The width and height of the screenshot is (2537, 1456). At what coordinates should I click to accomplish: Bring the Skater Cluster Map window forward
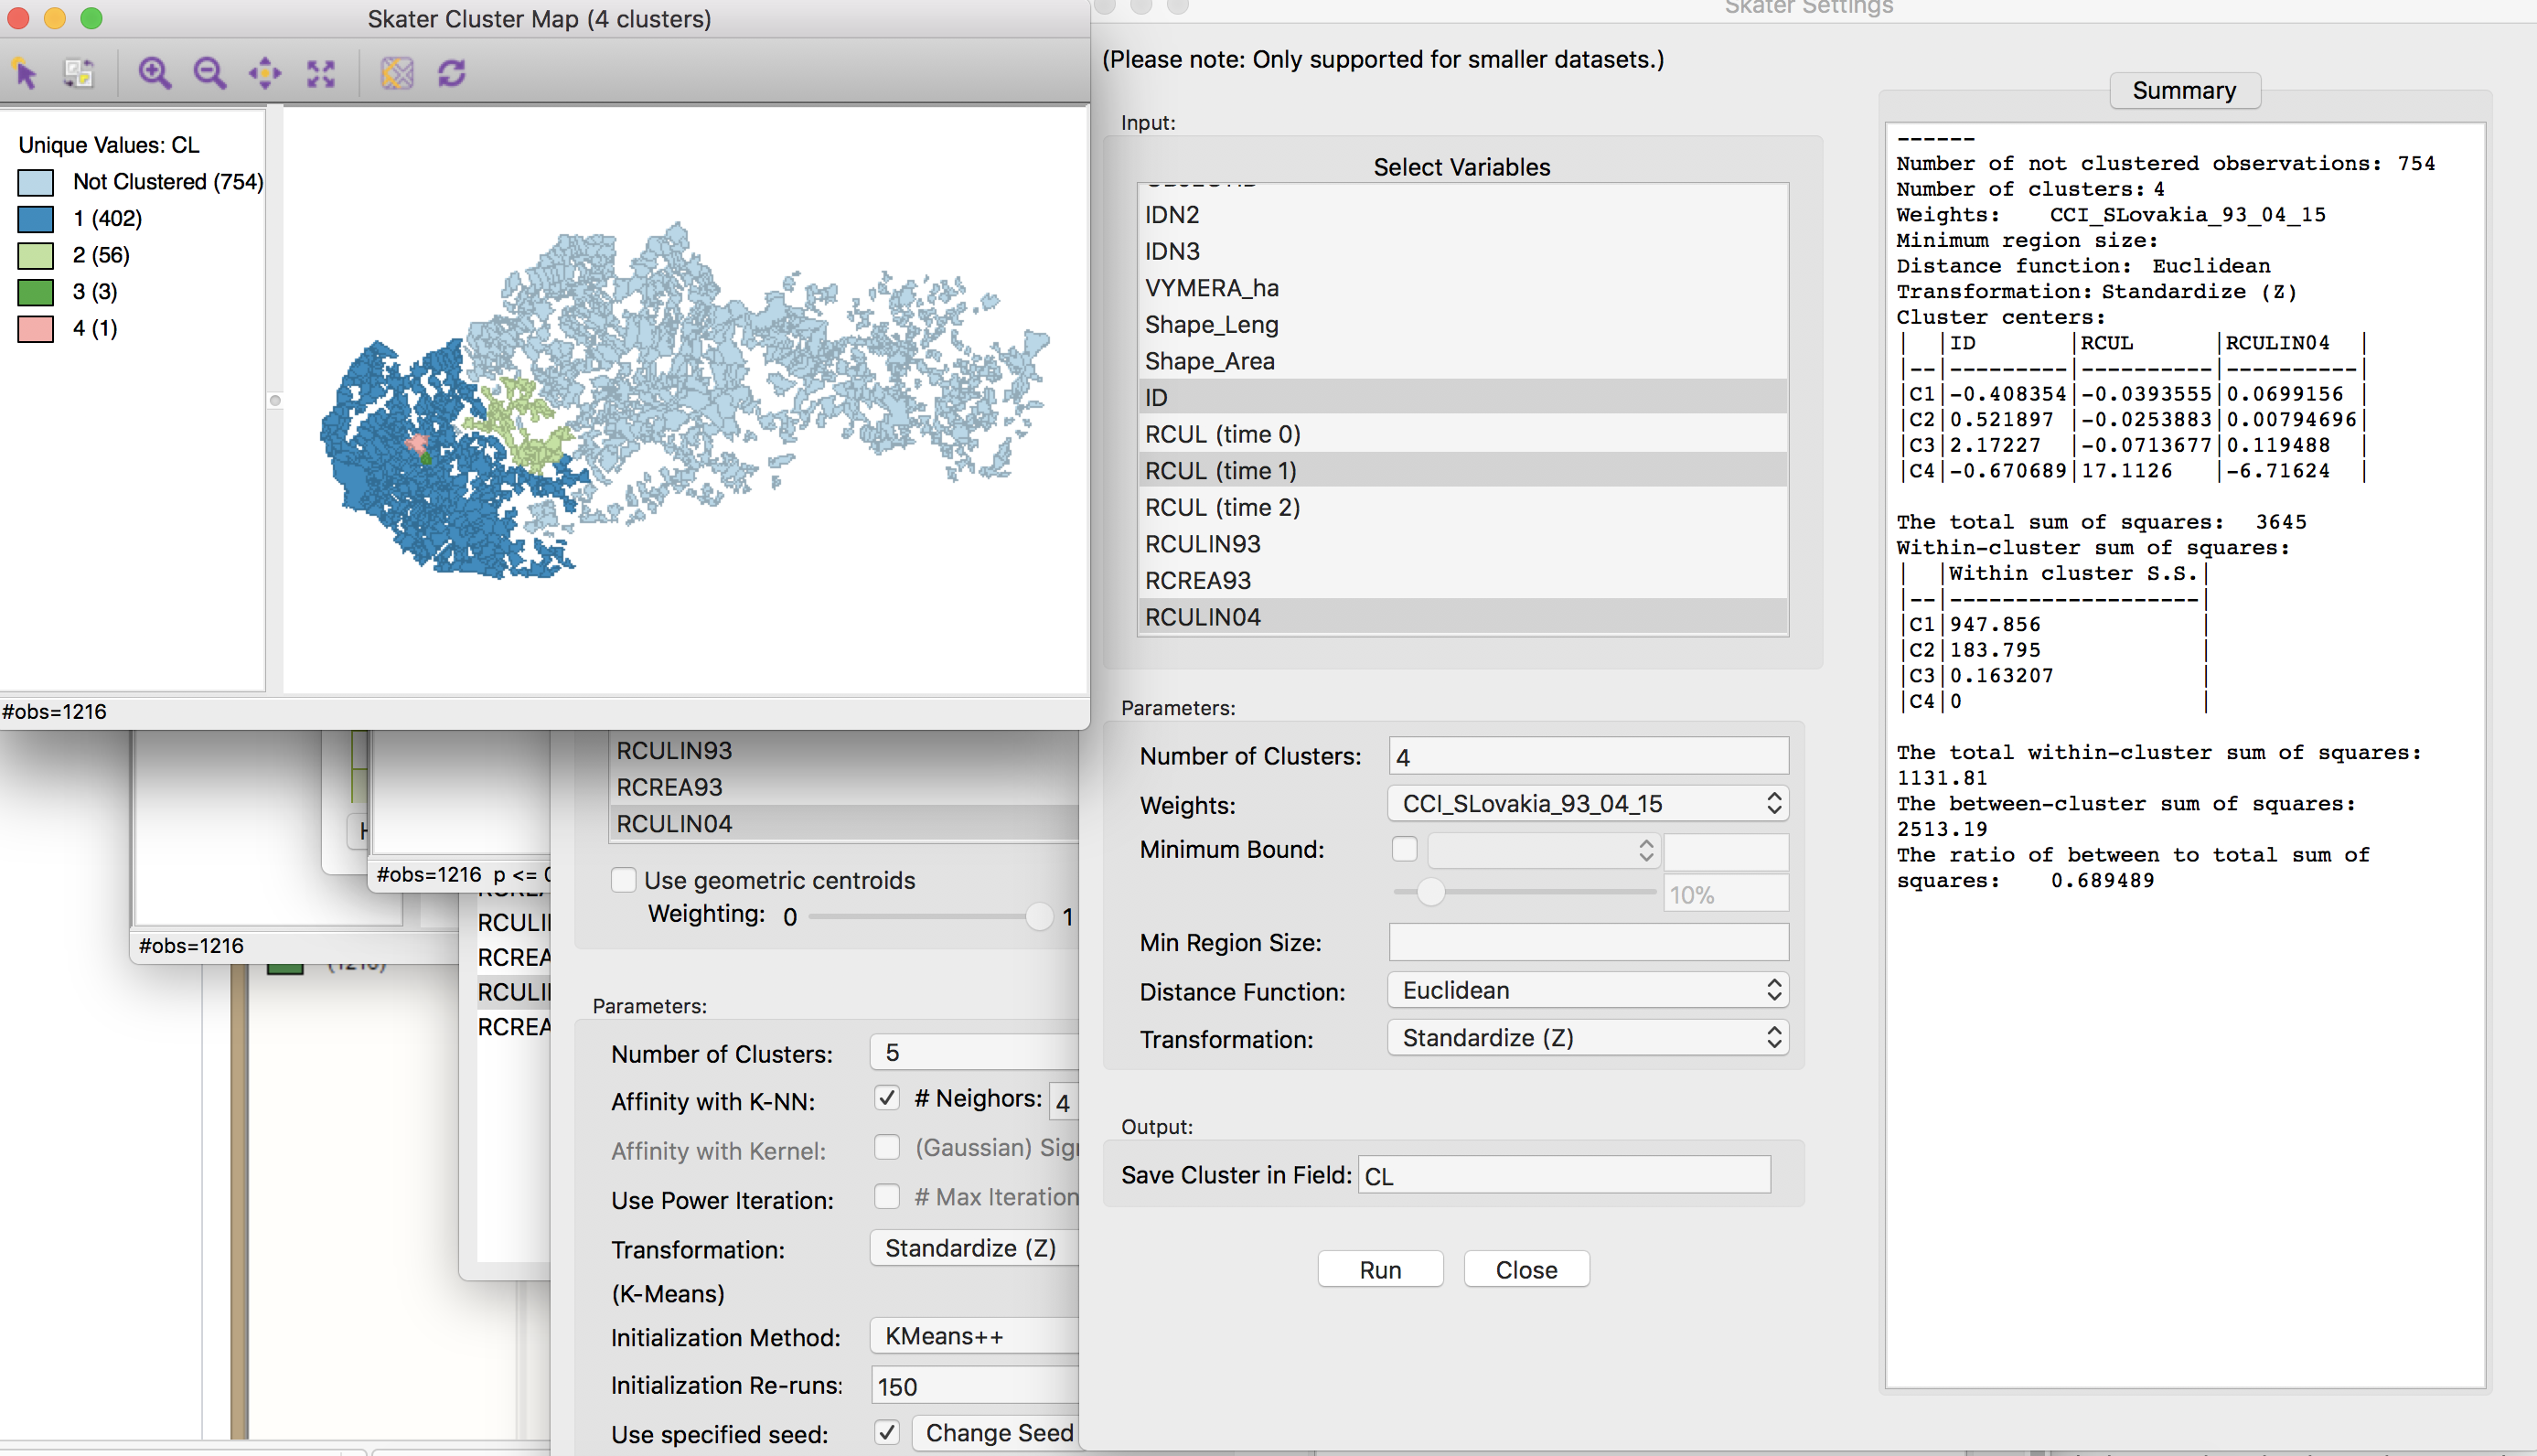(x=540, y=19)
